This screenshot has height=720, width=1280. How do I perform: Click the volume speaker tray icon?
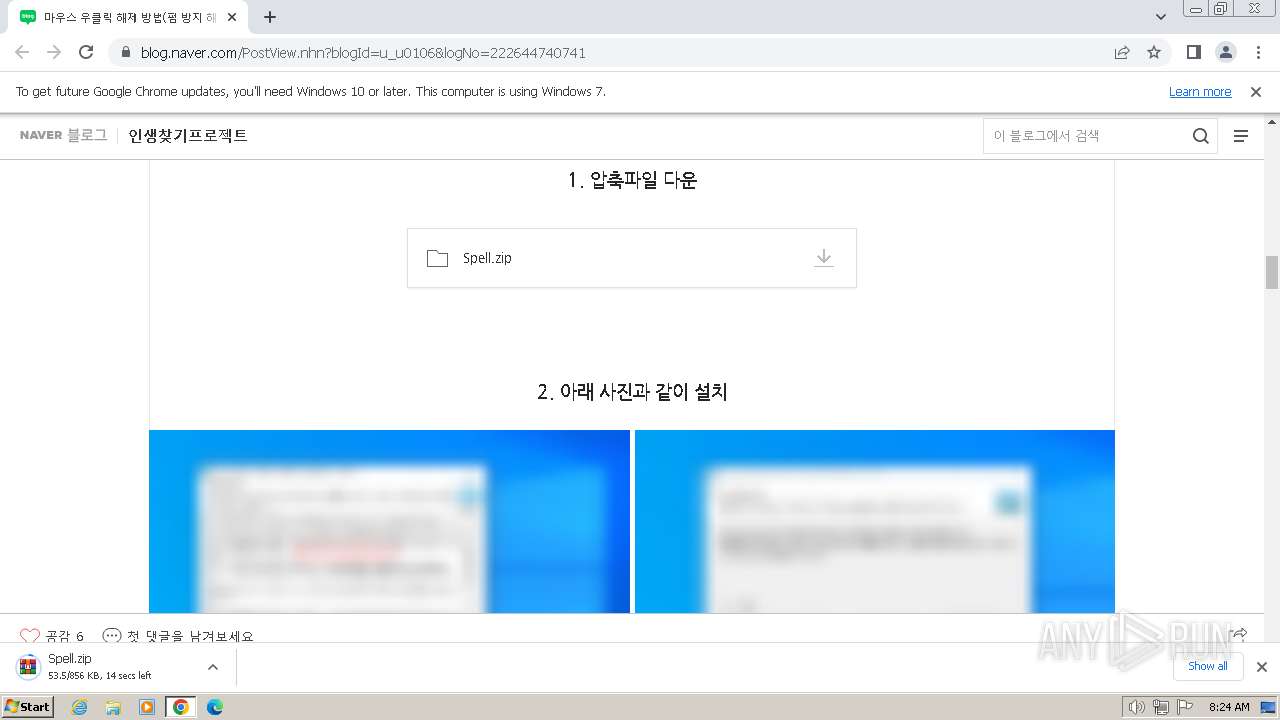1136,707
